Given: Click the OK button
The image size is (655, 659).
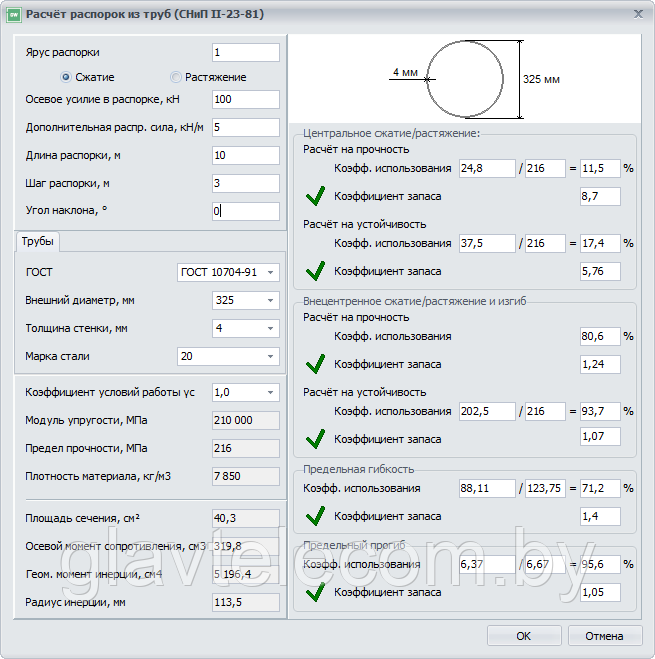Looking at the screenshot, I should click(x=524, y=636).
